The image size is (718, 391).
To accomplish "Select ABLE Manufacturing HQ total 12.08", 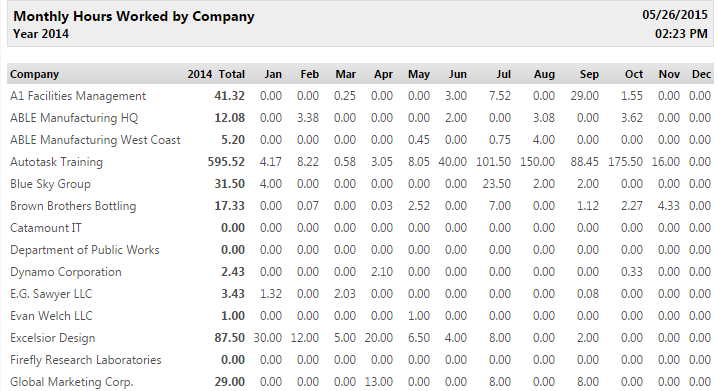I will coord(229,118).
